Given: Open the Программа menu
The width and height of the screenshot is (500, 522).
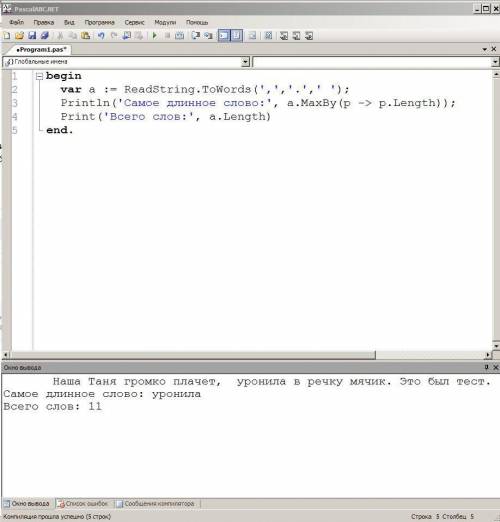Looking at the screenshot, I should tap(99, 22).
